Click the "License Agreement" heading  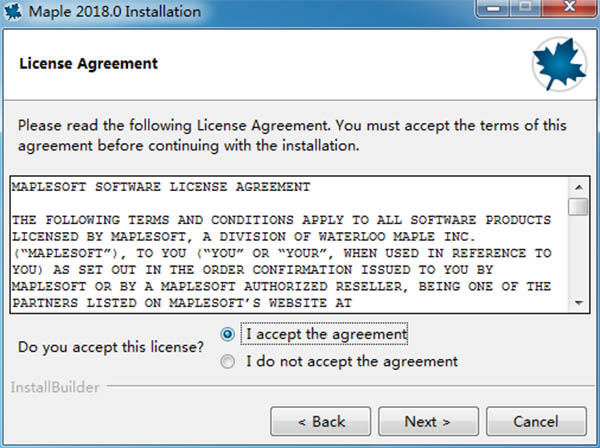[x=88, y=64]
